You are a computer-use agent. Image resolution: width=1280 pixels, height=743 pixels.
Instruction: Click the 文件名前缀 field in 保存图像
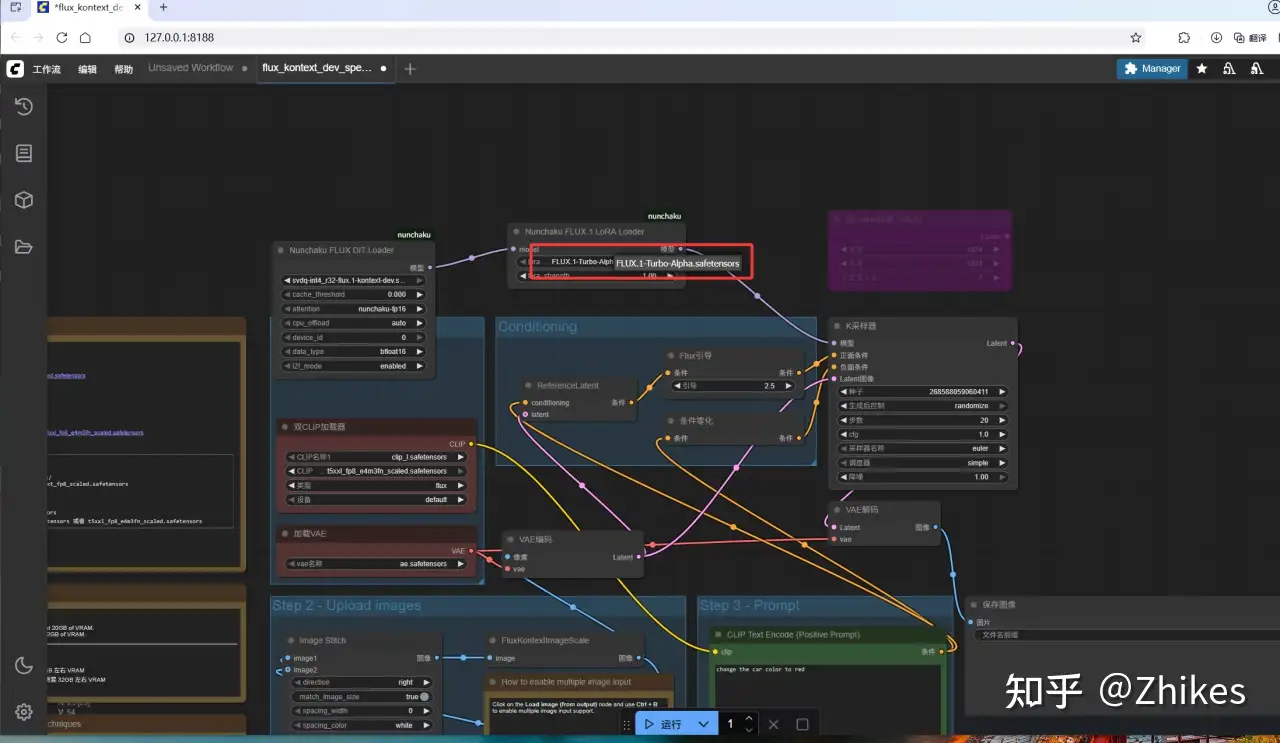coord(1124,635)
